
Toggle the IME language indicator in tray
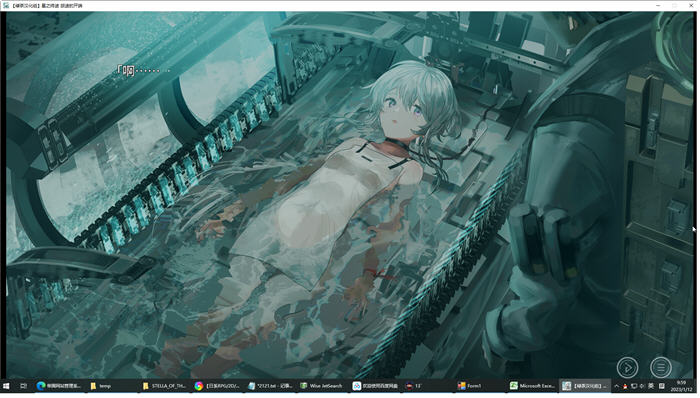click(651, 386)
